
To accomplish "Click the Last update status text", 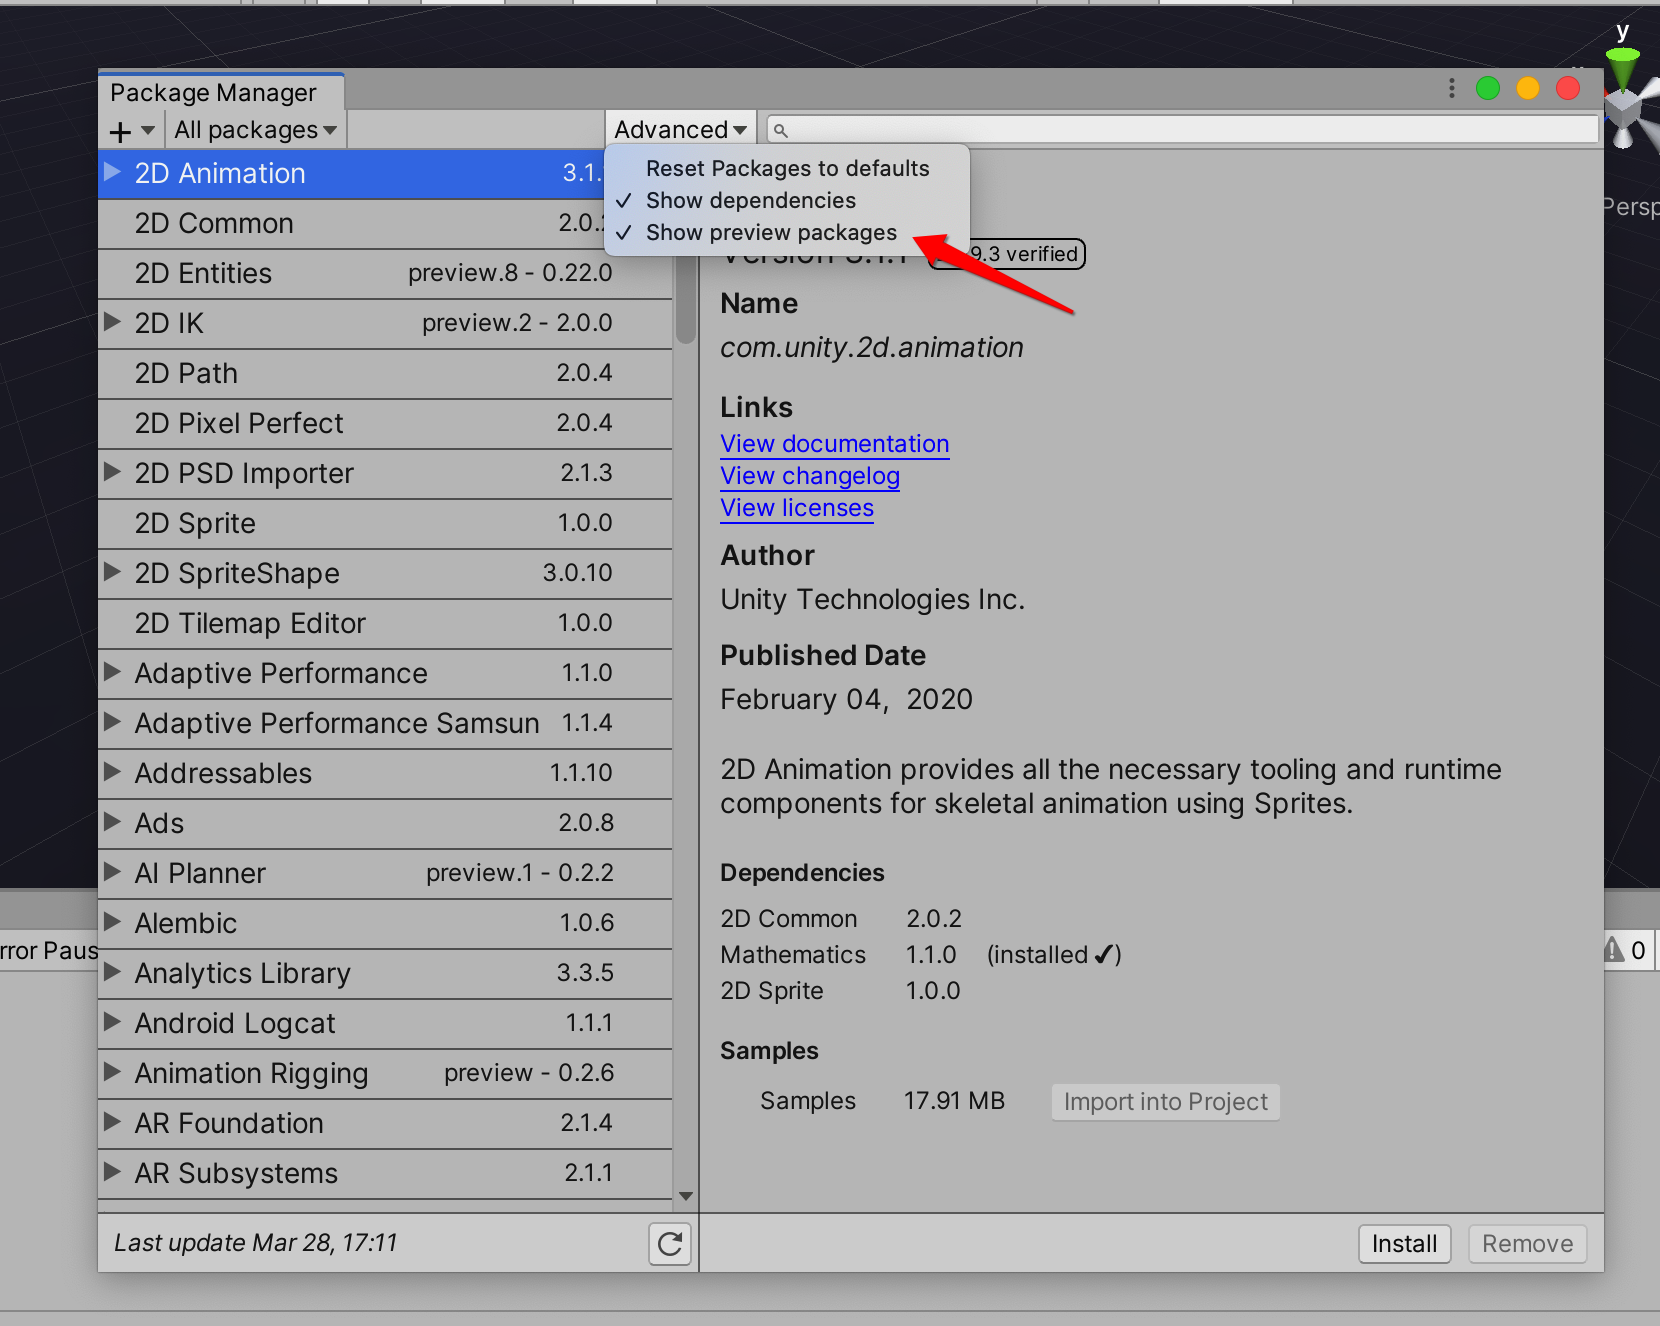I will coord(255,1242).
